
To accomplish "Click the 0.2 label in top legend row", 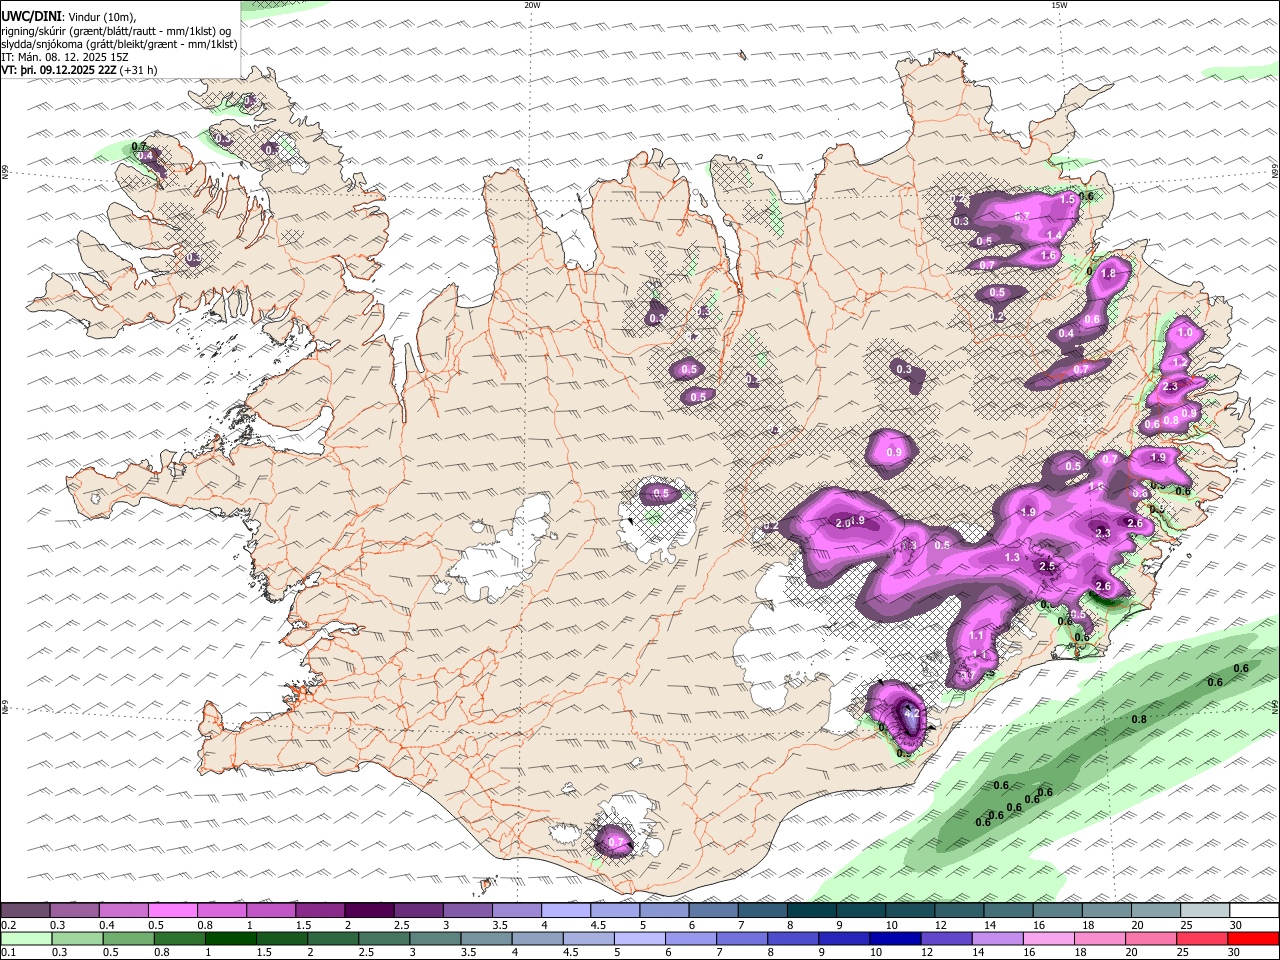I will 9,925.
